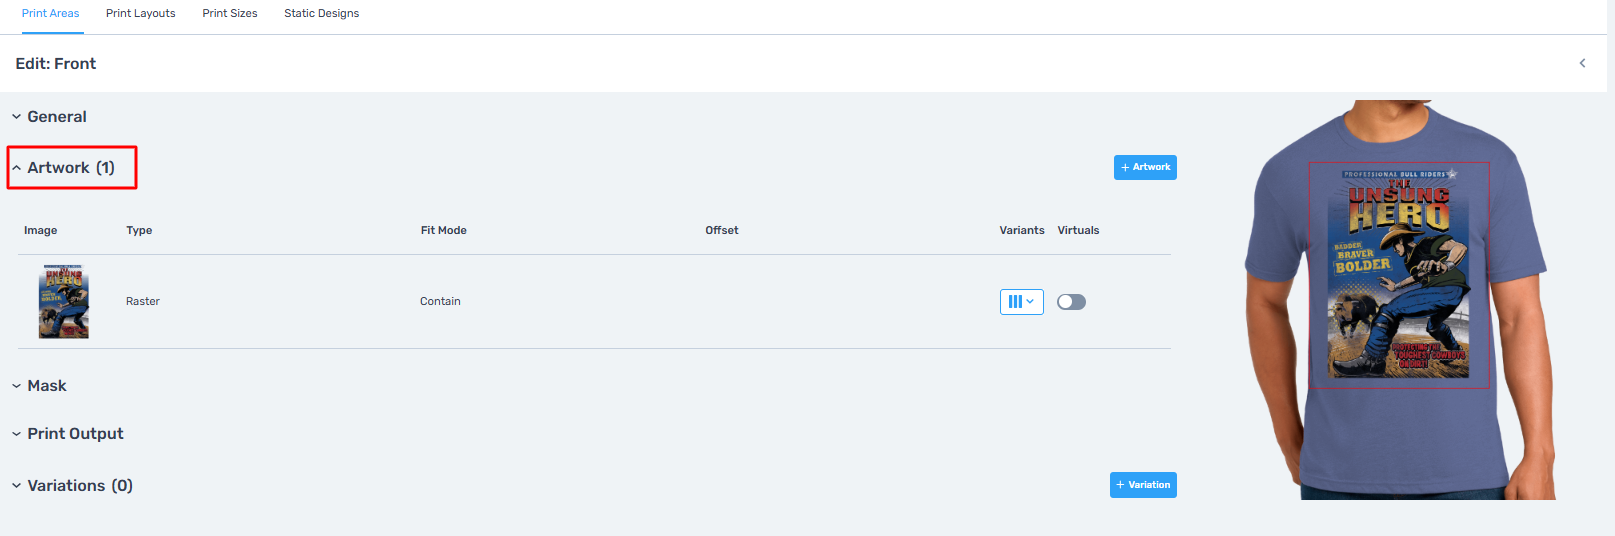The height and width of the screenshot is (536, 1615).
Task: Expand the Variations (0) section
Action: [72, 486]
